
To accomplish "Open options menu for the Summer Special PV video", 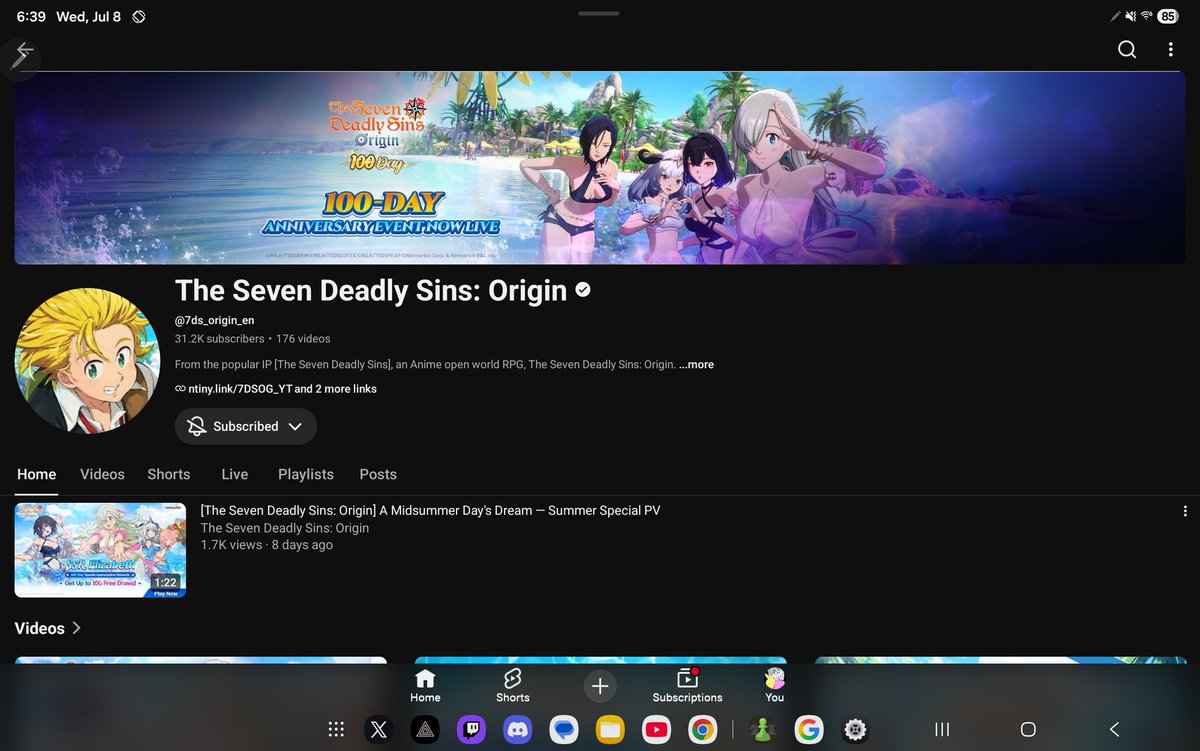I will (x=1185, y=511).
